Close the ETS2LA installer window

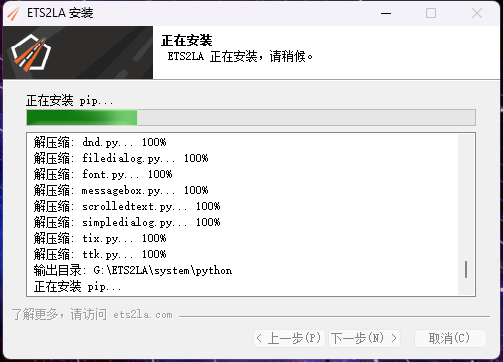477,13
